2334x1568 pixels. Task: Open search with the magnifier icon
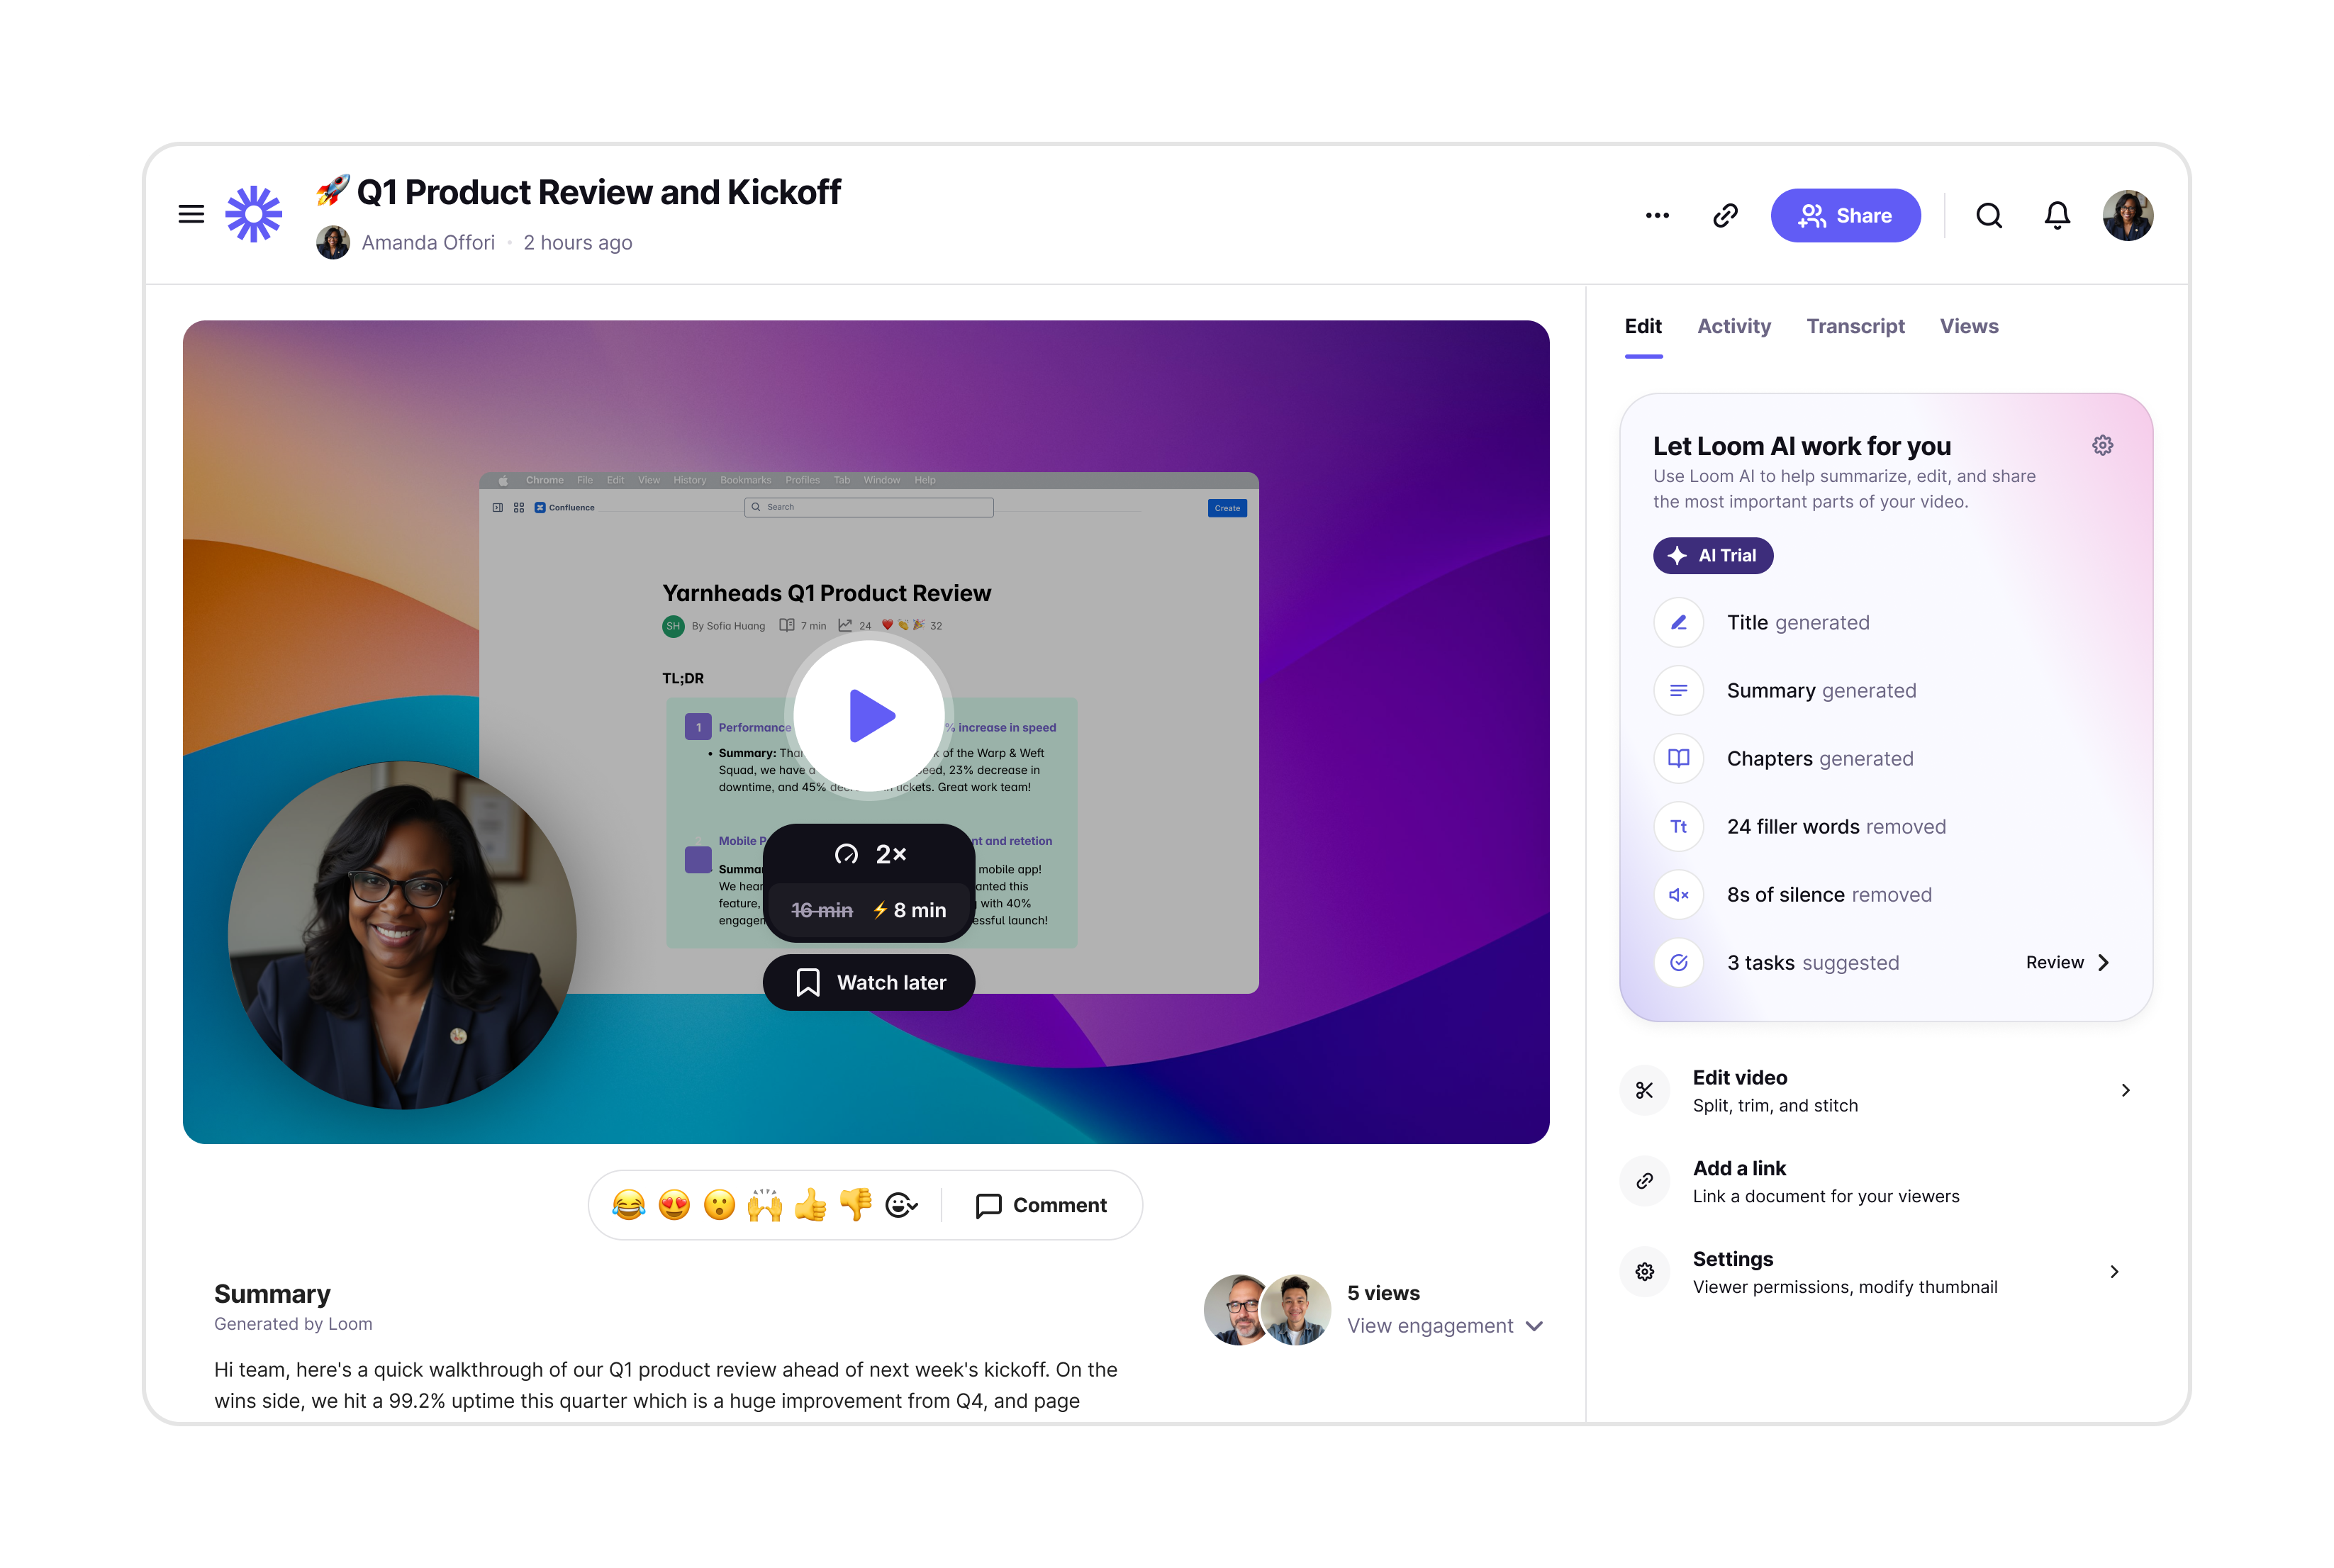click(x=1988, y=215)
